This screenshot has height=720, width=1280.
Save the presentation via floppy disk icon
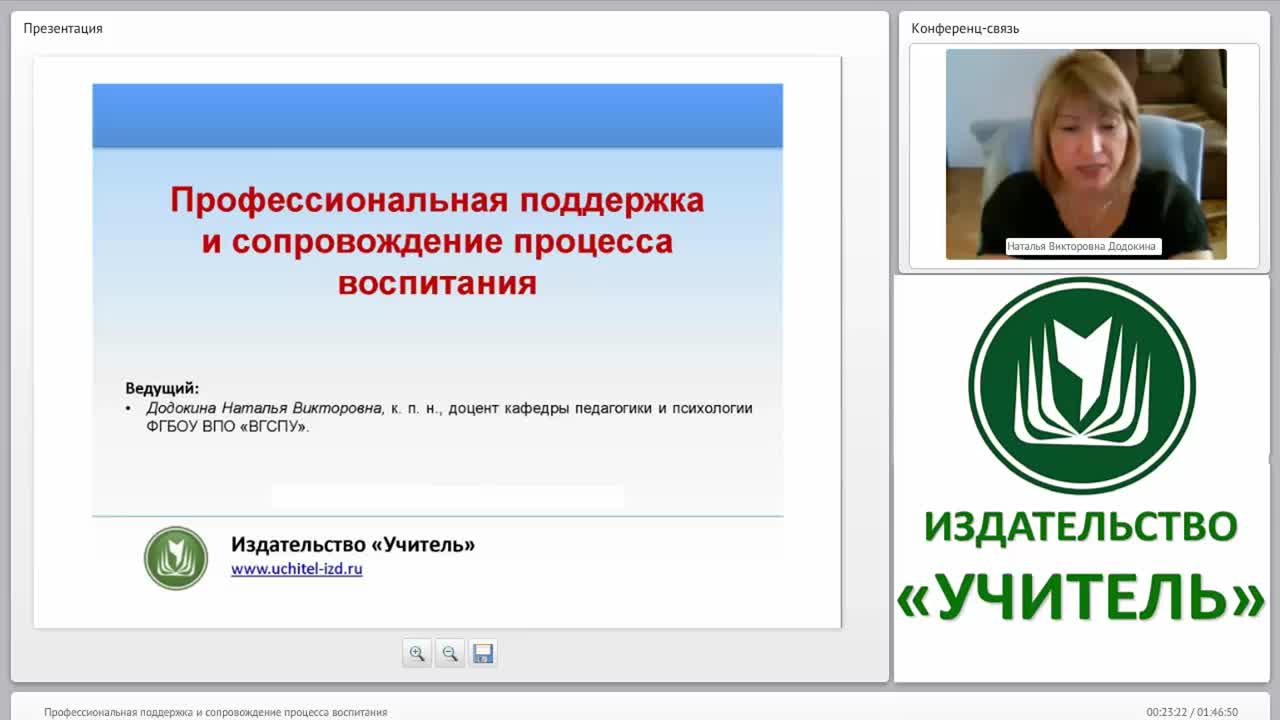tap(483, 653)
